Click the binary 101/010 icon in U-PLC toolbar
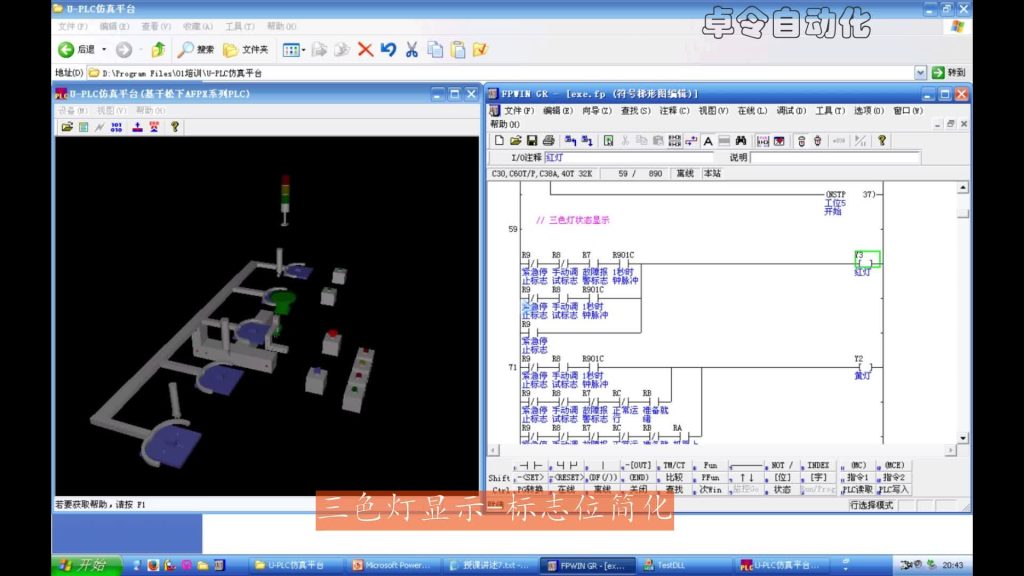Screen dimensions: 1024x576 (x=116, y=127)
